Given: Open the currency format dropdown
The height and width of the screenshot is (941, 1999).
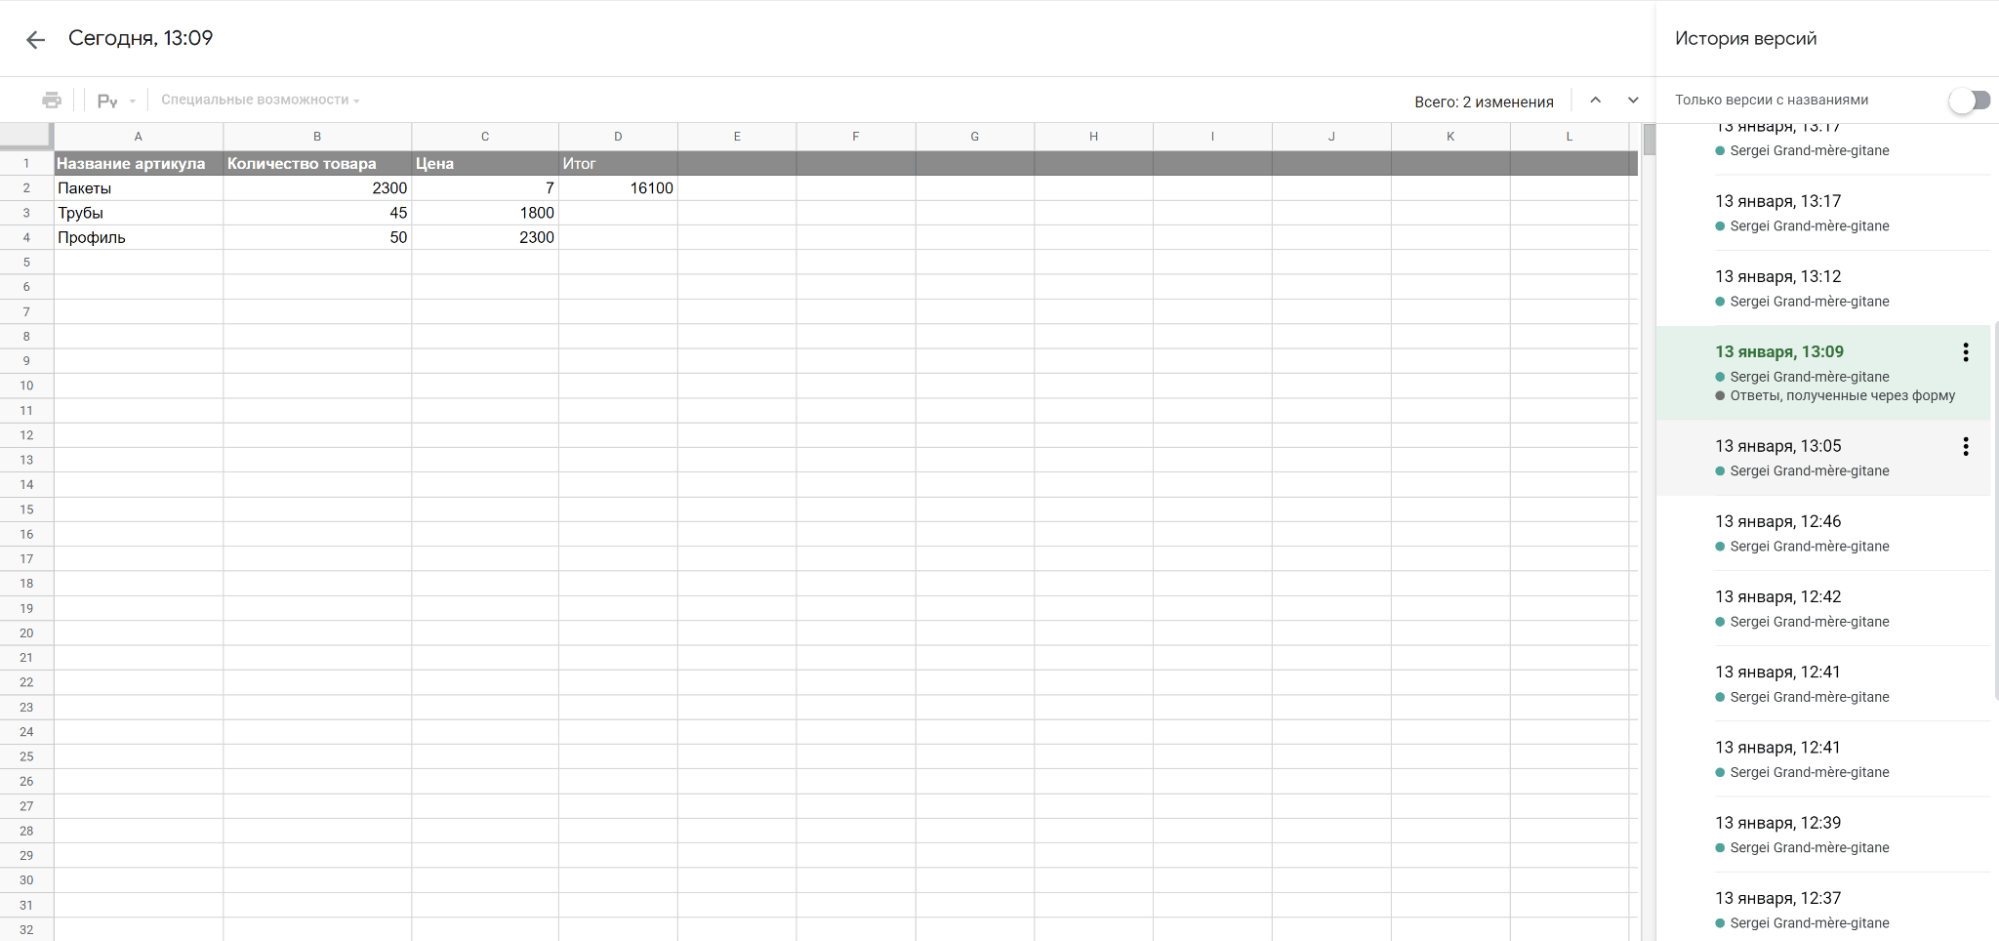Looking at the screenshot, I should (x=116, y=101).
